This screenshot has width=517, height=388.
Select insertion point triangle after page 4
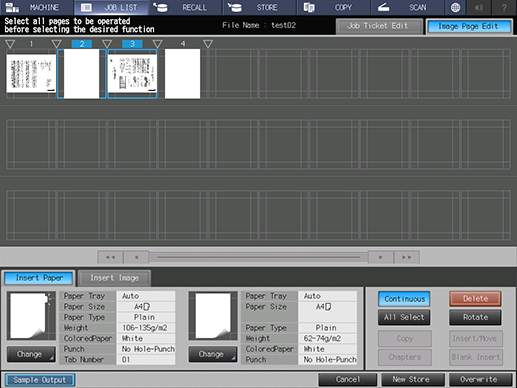[x=208, y=44]
